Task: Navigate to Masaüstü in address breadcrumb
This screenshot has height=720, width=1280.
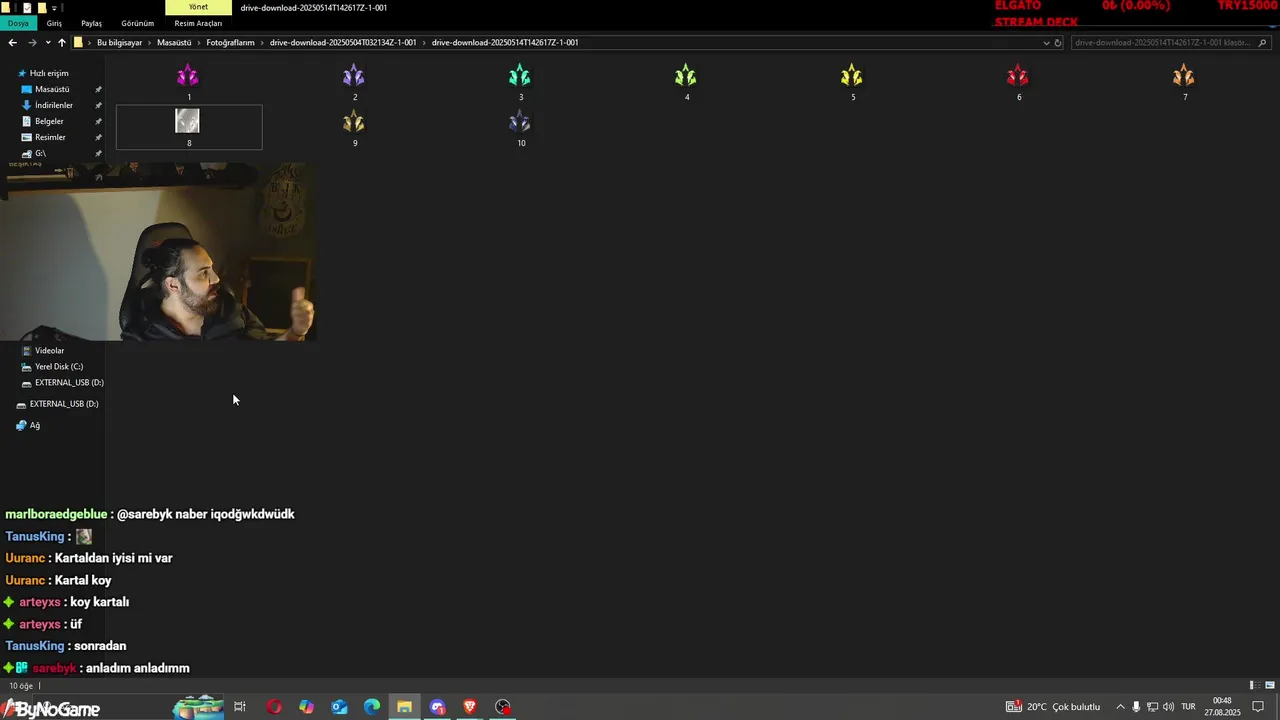Action: (174, 42)
